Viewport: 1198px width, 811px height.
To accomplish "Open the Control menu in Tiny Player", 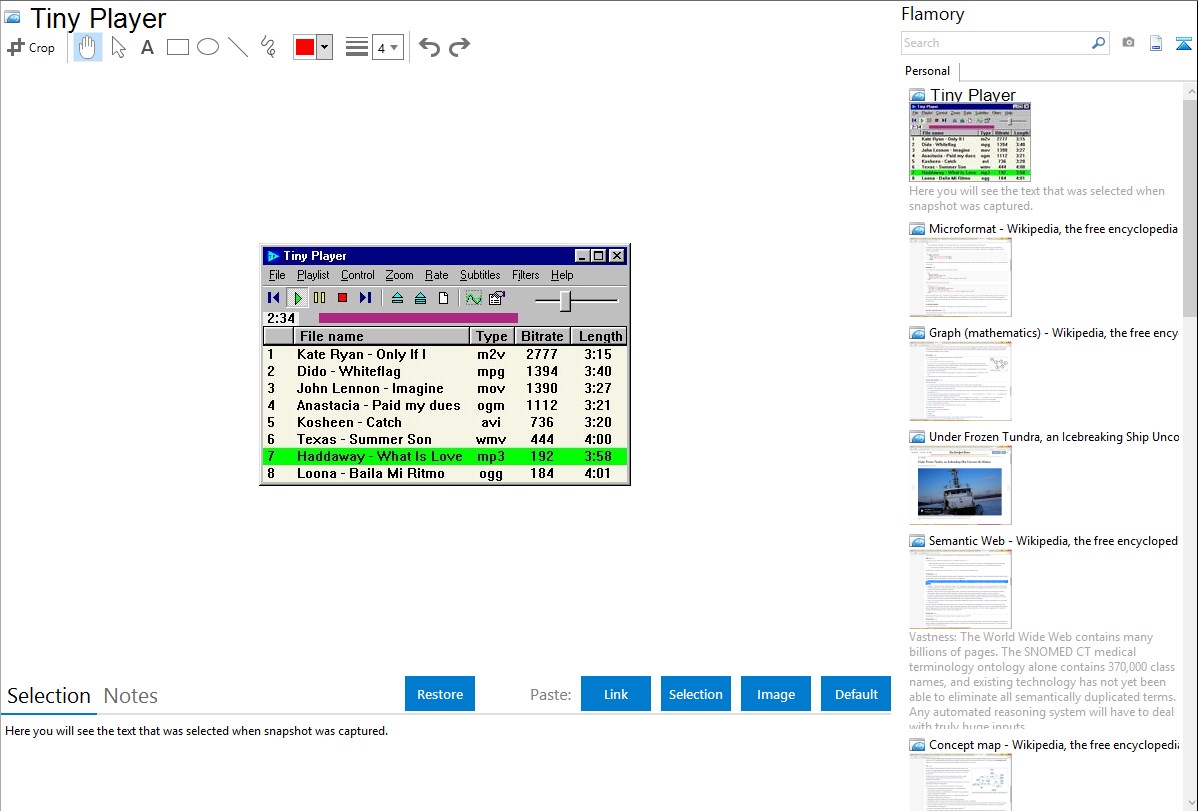I will pos(358,275).
